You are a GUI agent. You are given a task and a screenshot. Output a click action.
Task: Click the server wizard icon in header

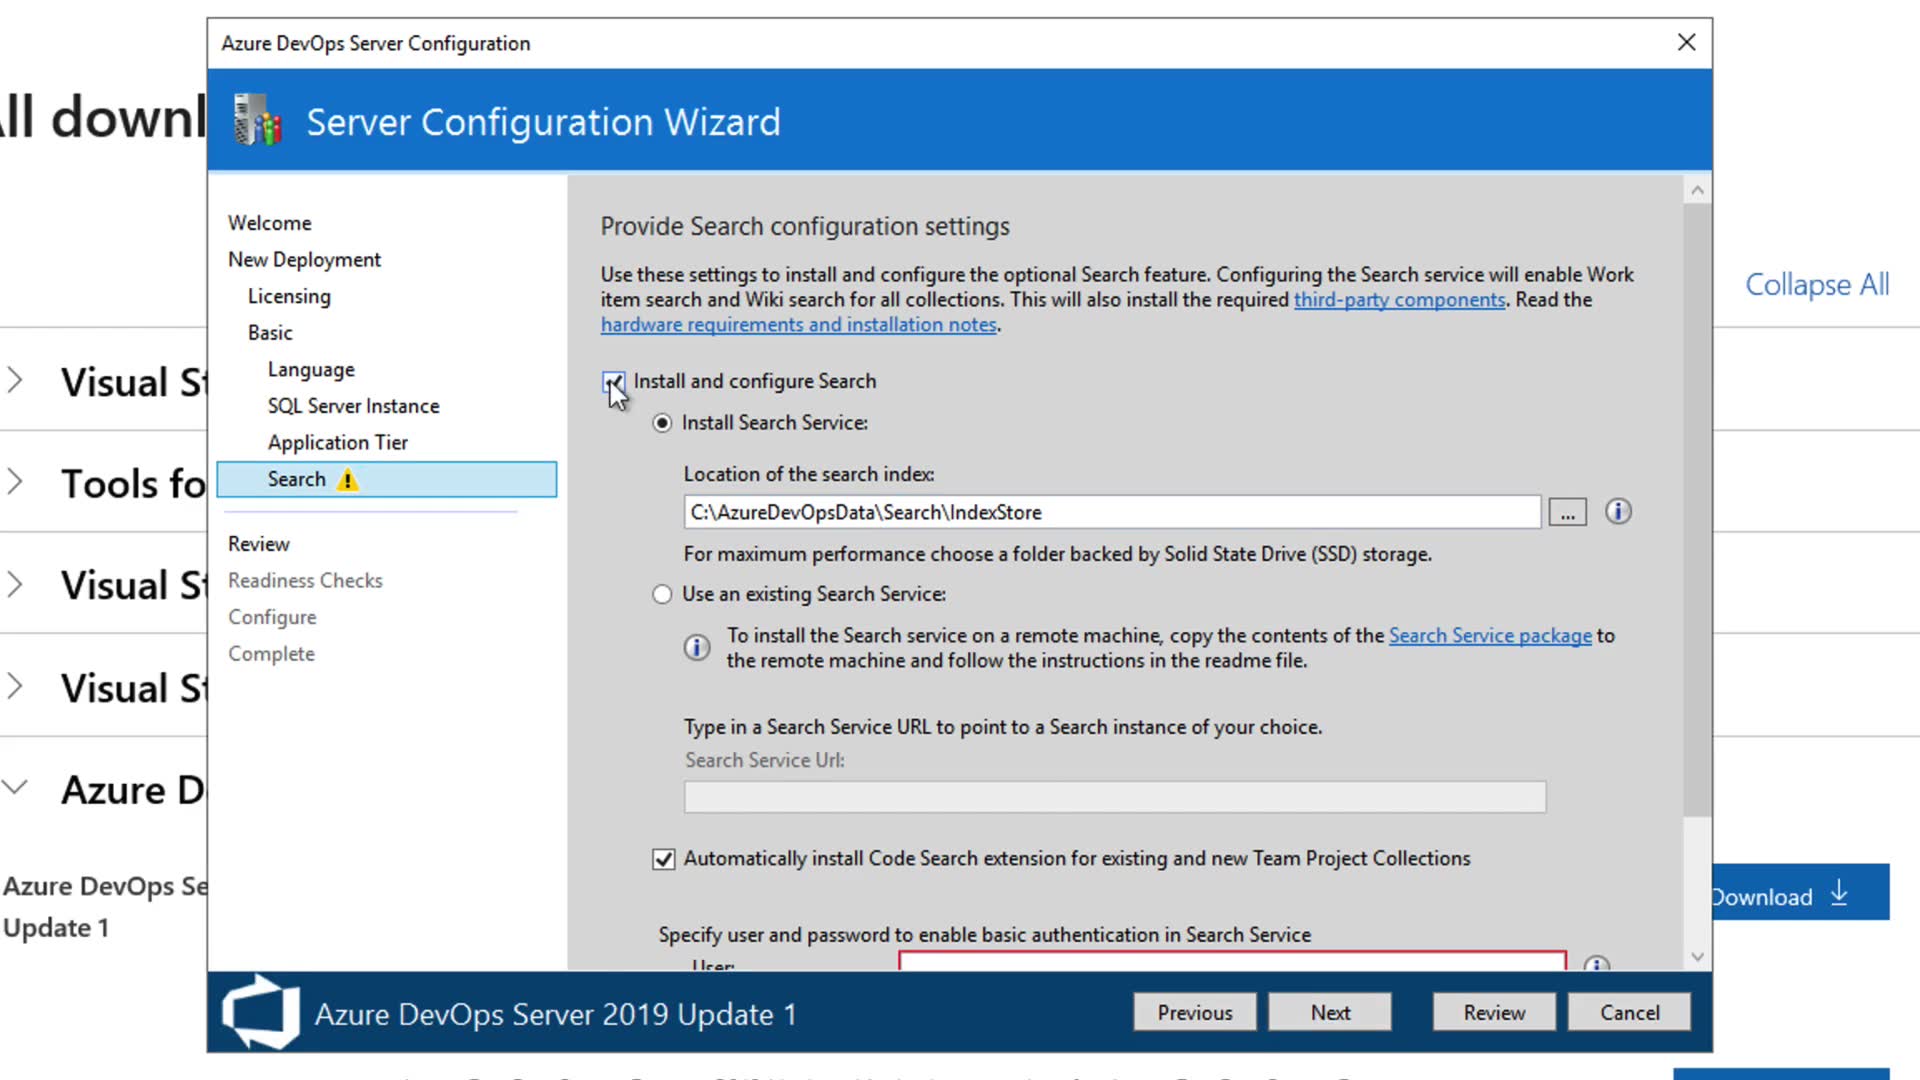tap(257, 121)
